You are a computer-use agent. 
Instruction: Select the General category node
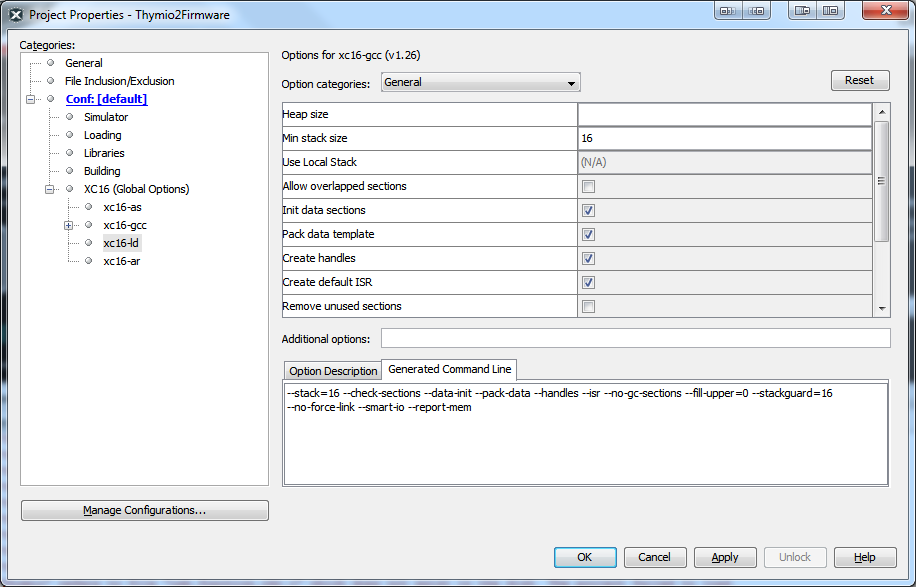pos(84,63)
